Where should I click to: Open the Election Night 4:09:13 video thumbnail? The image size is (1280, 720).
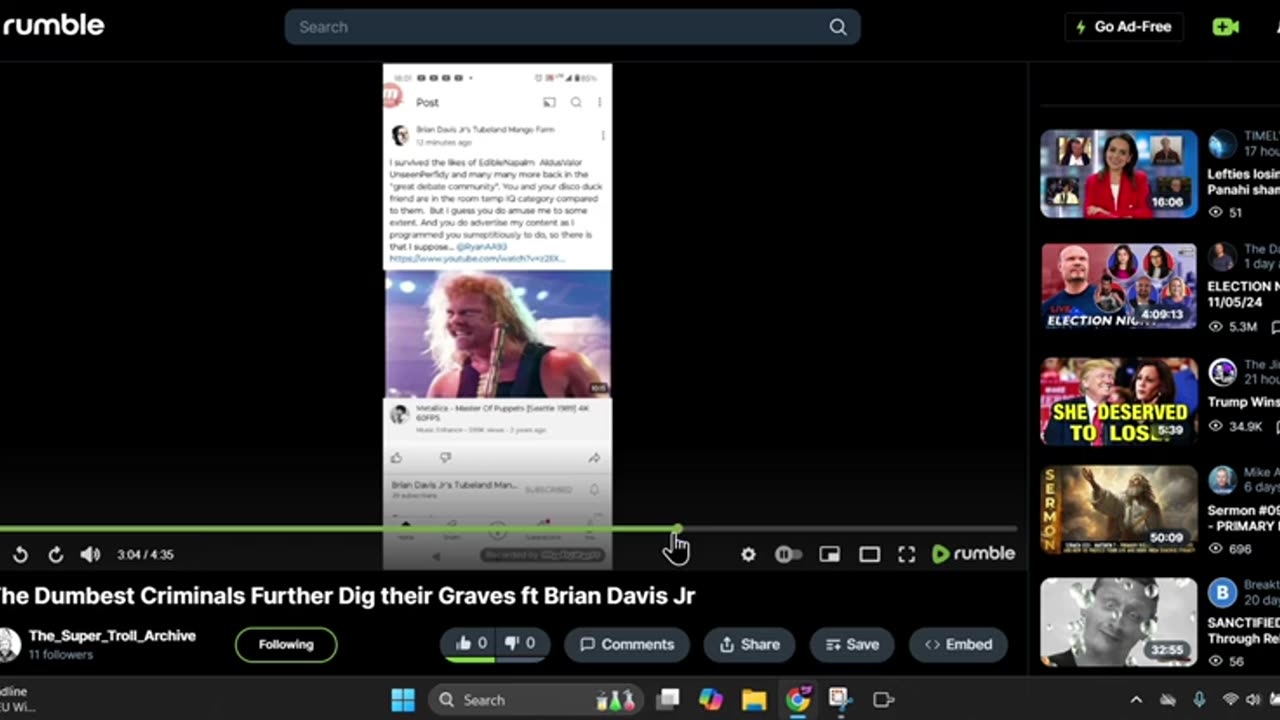(1118, 286)
